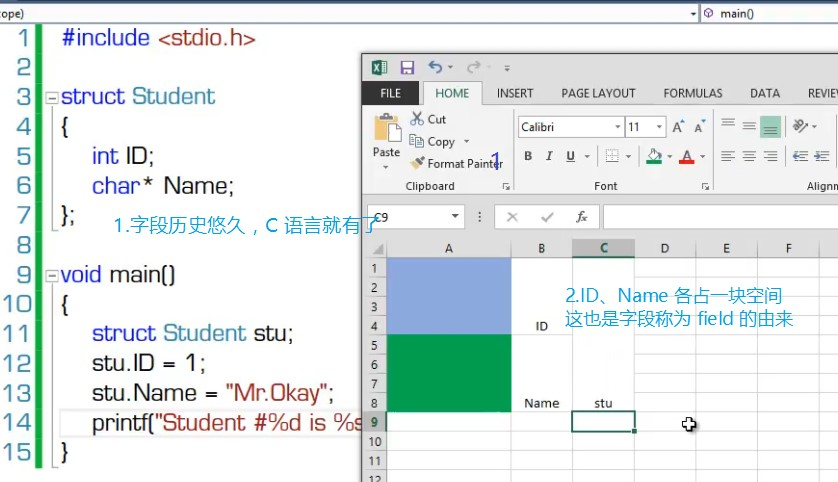Toggle Bold formatting

(x=528, y=156)
